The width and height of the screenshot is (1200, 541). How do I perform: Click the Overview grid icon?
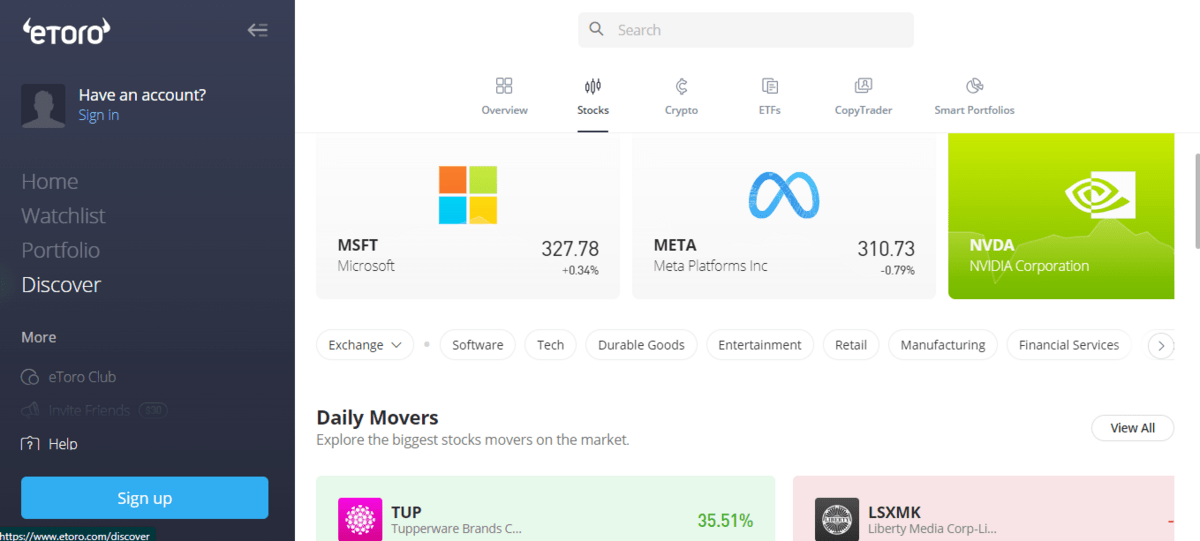[504, 86]
